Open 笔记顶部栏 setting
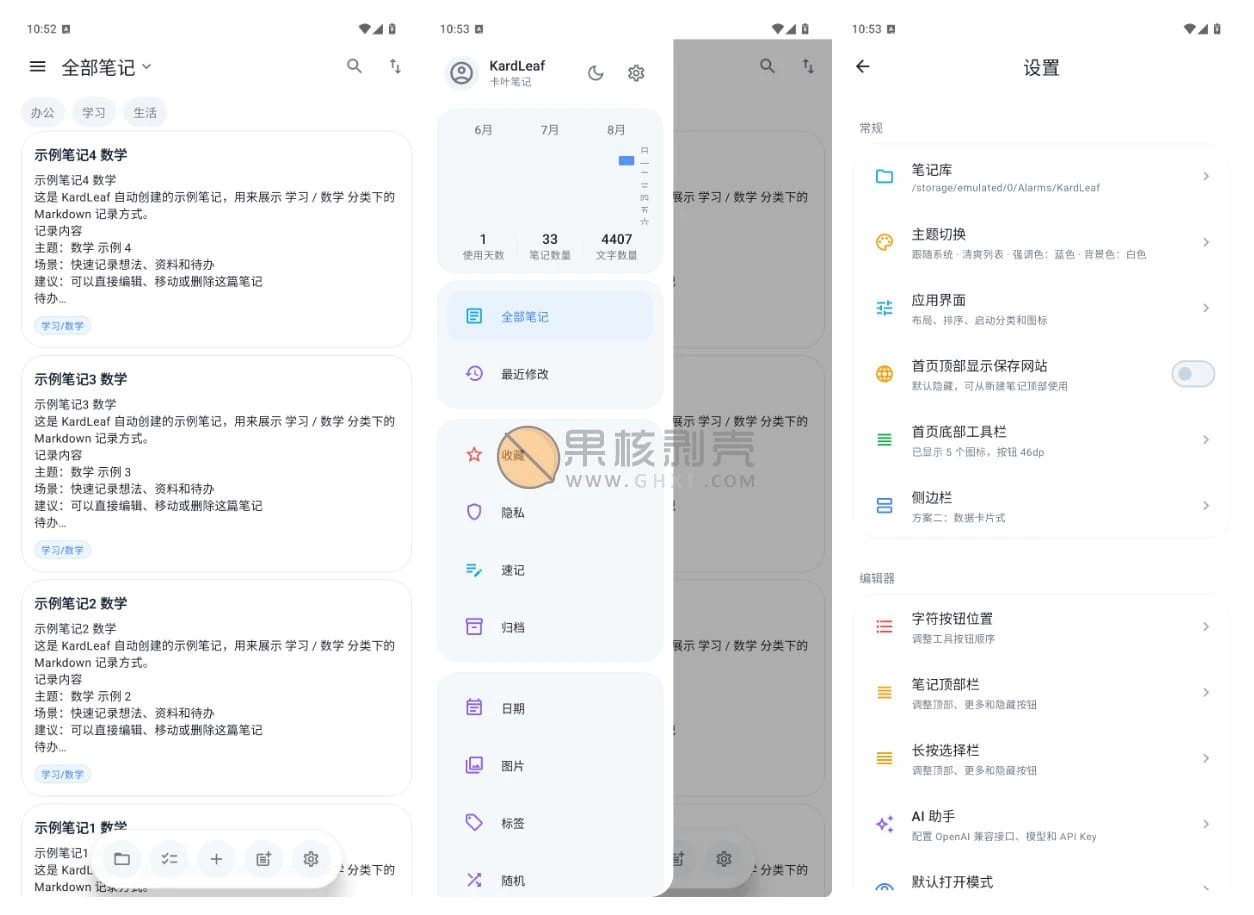Viewport: 1254px width, 915px height. (x=1042, y=693)
